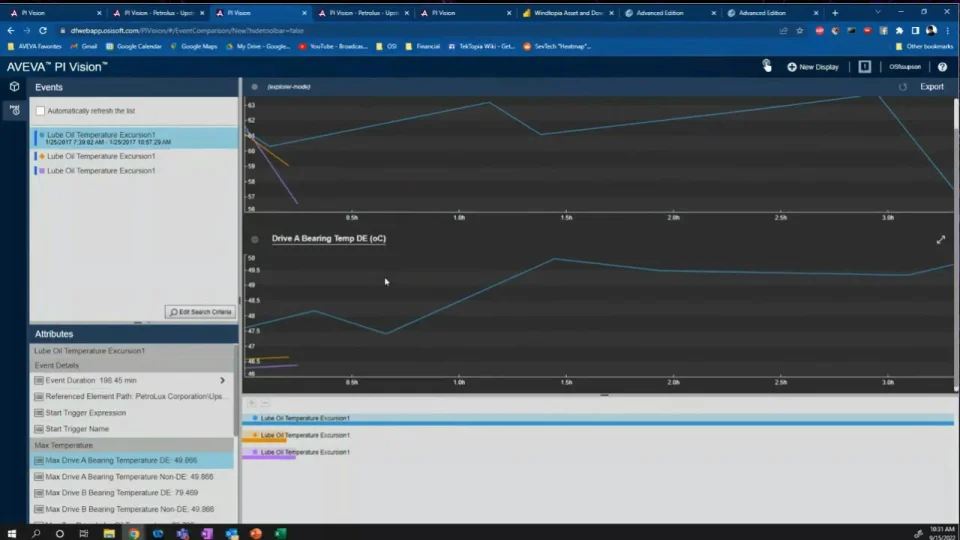The width and height of the screenshot is (960, 540).
Task: Open Other bookmarks folder
Action: 924,46
